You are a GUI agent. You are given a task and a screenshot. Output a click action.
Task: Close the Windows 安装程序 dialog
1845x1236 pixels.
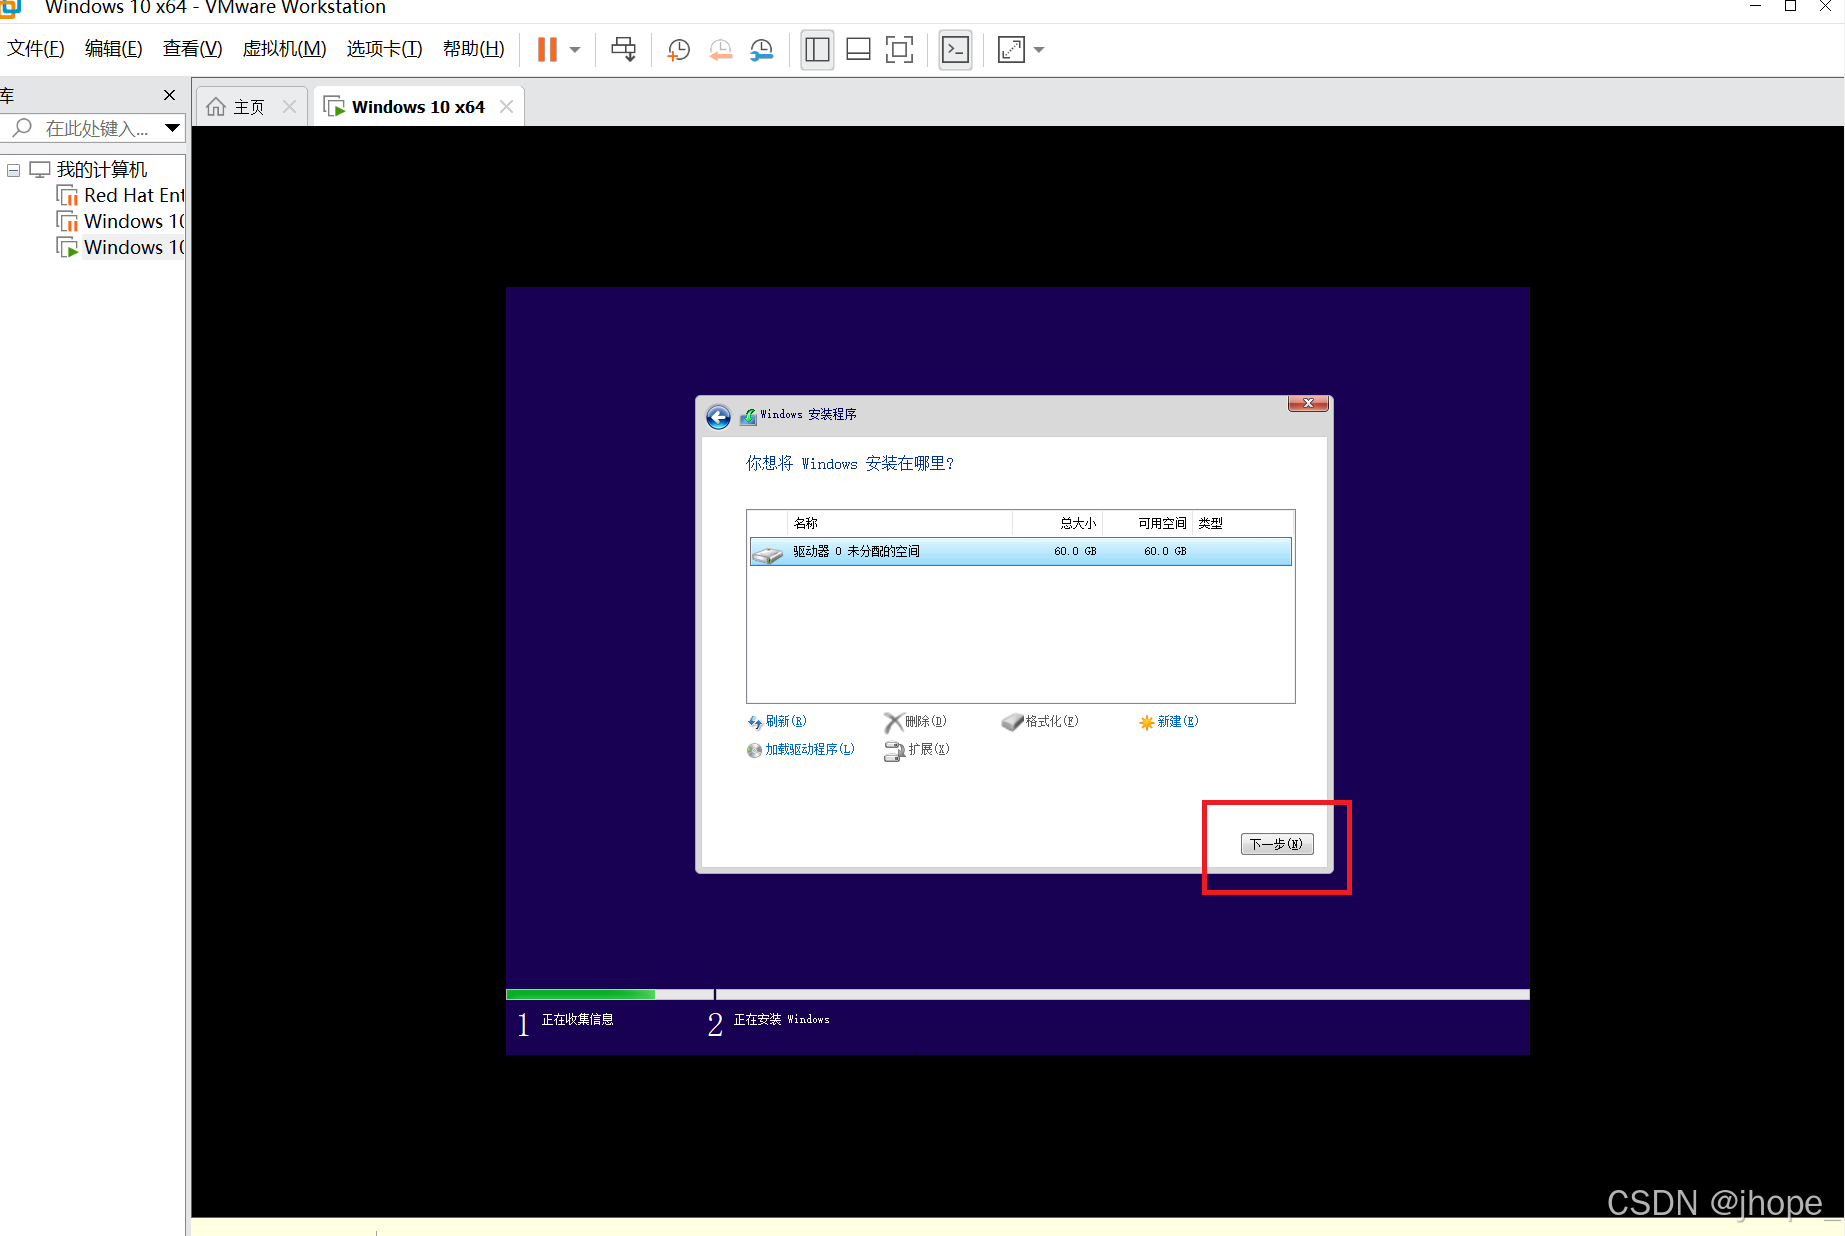[x=1308, y=403]
